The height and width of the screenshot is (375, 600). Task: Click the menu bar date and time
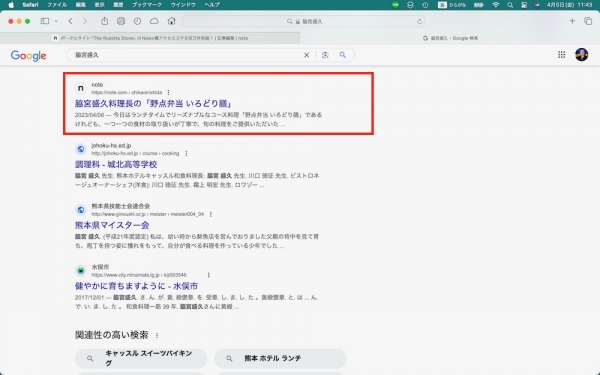(x=569, y=5)
